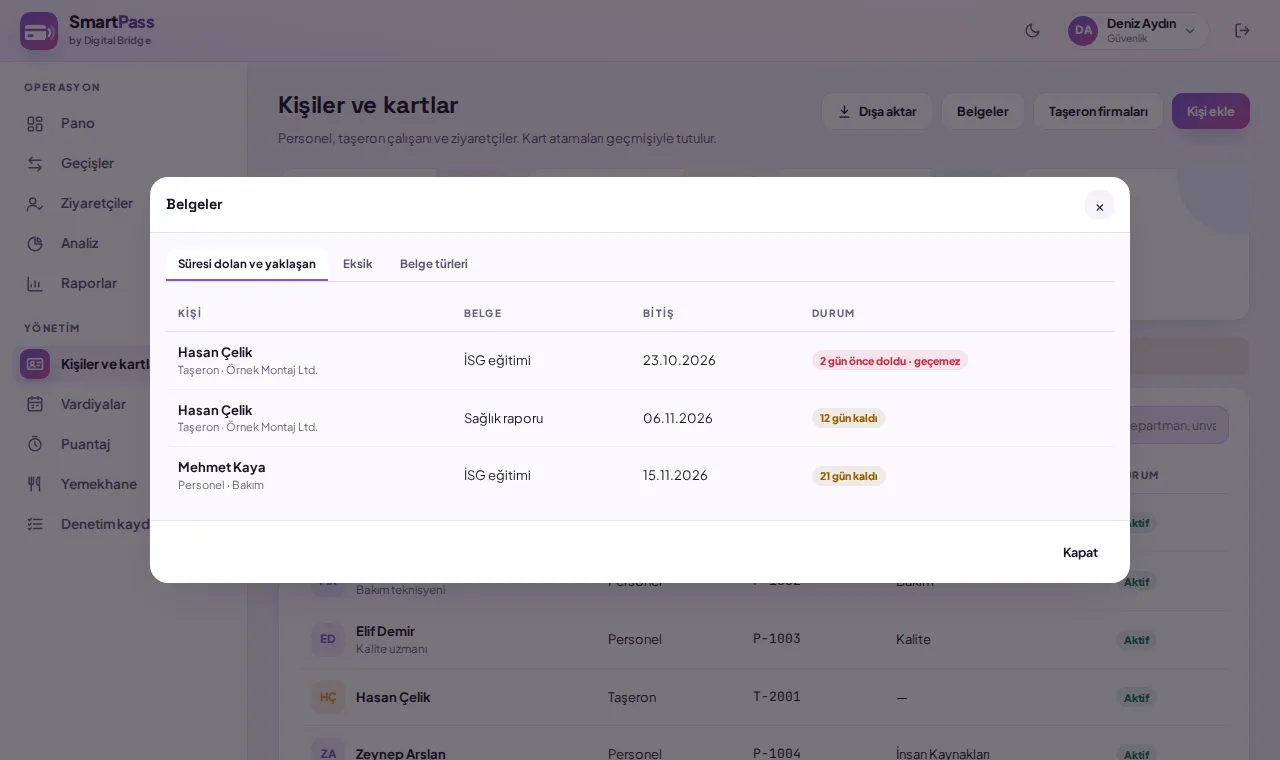This screenshot has height=760, width=1280.
Task: Switch to the Belge türleri tab
Action: pyautogui.click(x=434, y=264)
